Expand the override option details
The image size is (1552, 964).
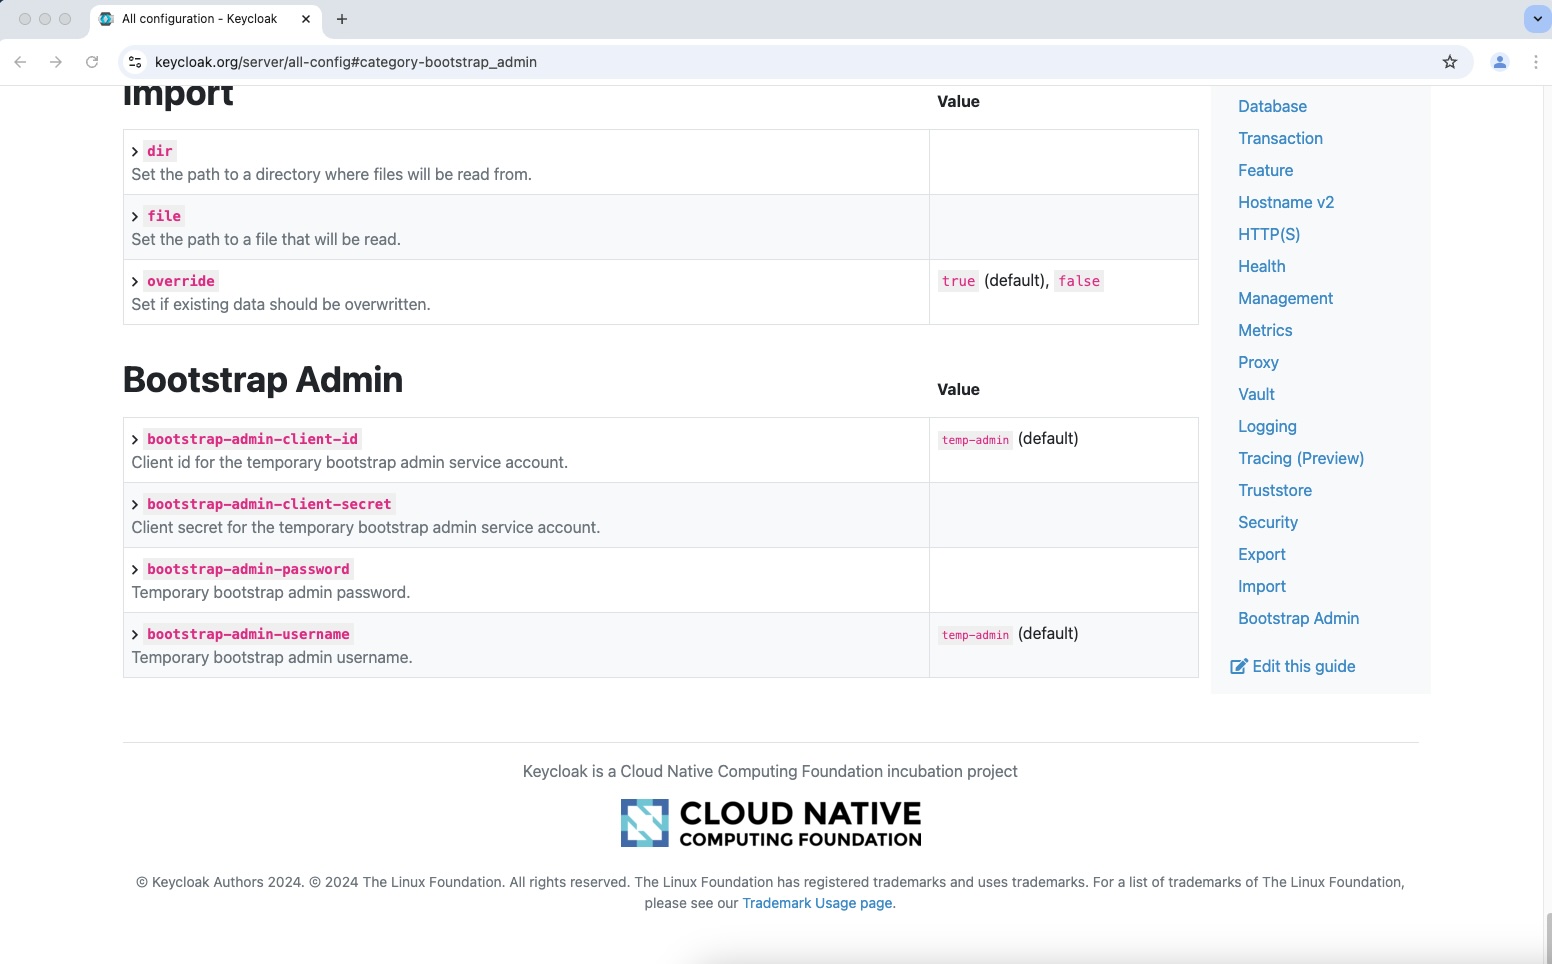pos(135,282)
